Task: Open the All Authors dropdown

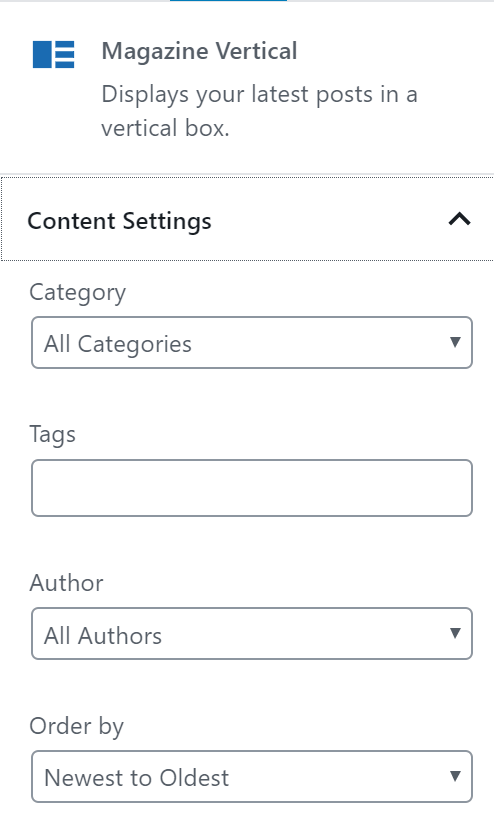Action: pos(252,634)
